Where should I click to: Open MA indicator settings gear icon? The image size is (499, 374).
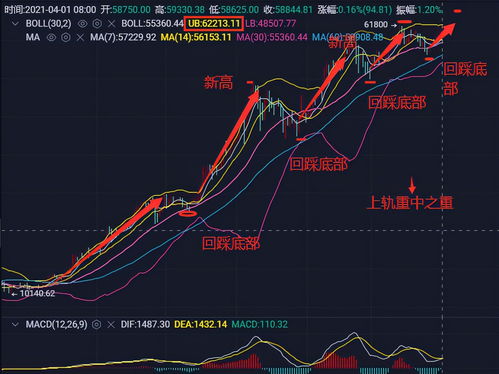tap(66, 37)
